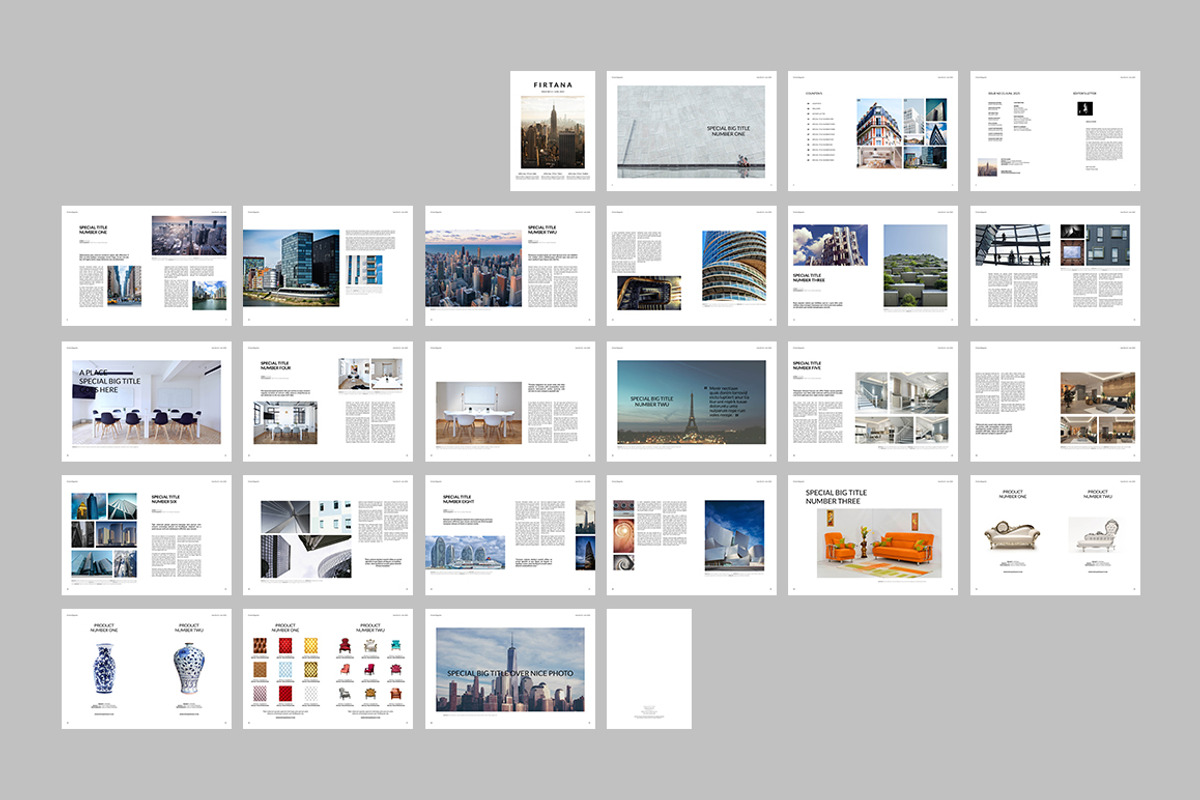The image size is (1200, 800).
Task: Click the SPECIAL BIG TITLE OVER NICE PHOTO text
Action: [510, 673]
